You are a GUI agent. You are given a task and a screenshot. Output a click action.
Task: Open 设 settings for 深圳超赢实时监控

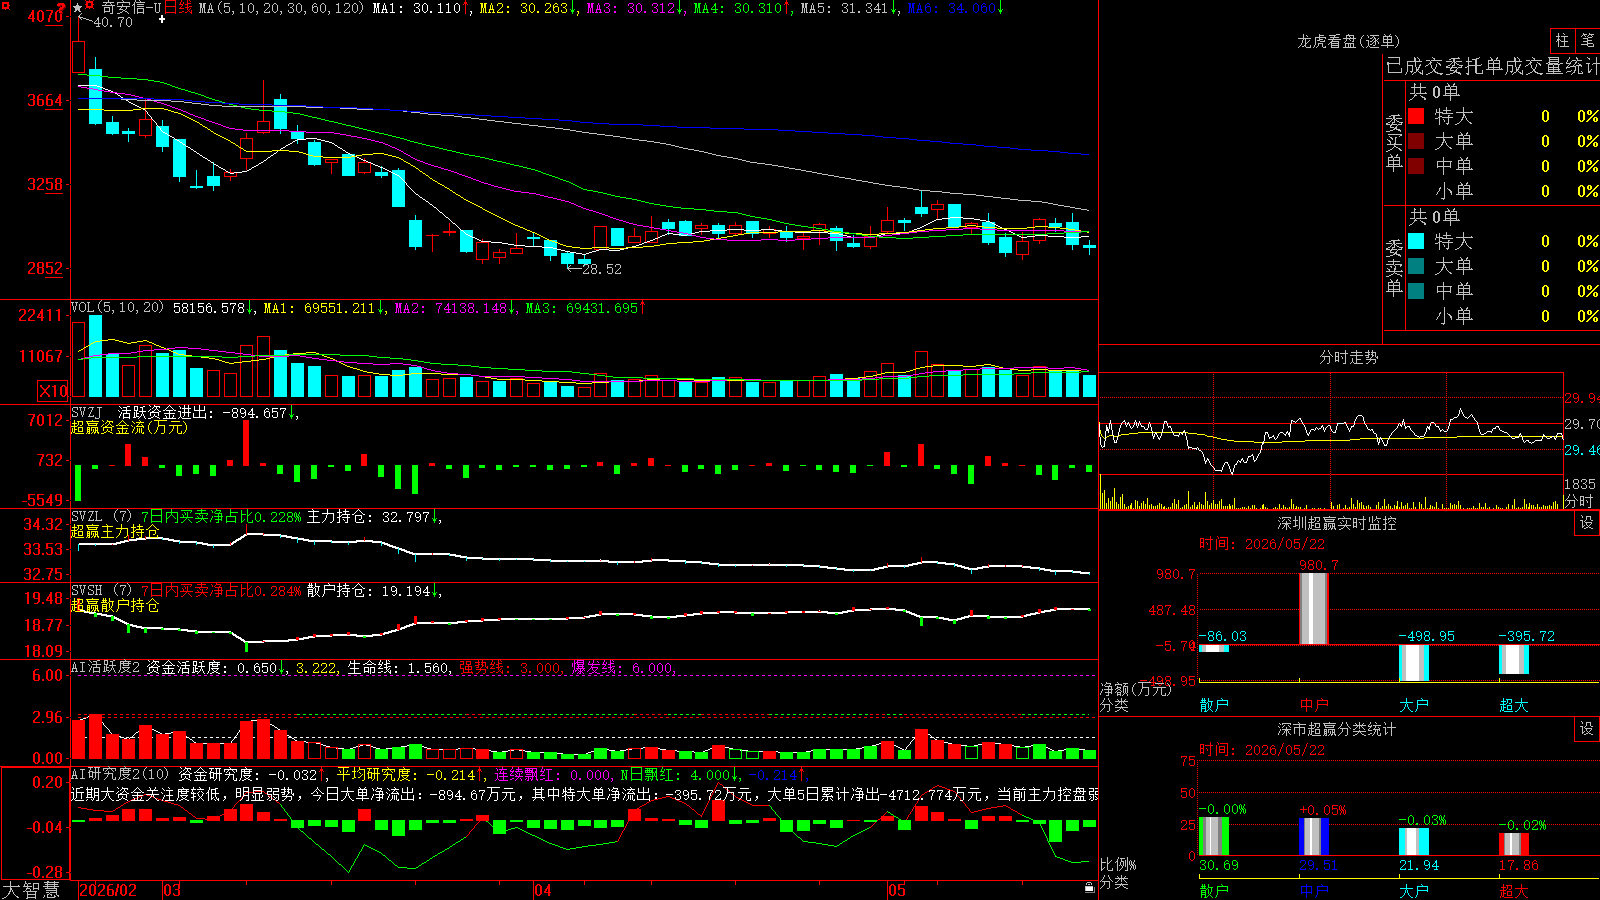[1587, 523]
